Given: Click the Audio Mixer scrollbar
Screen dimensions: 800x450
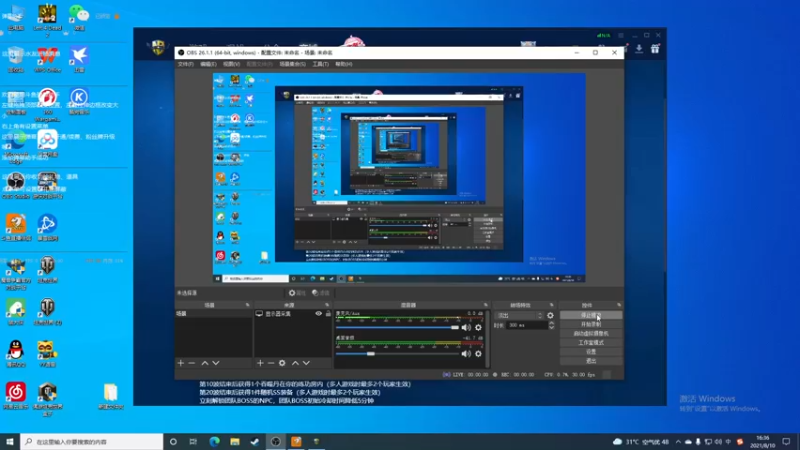Looking at the screenshot, I should [x=488, y=339].
